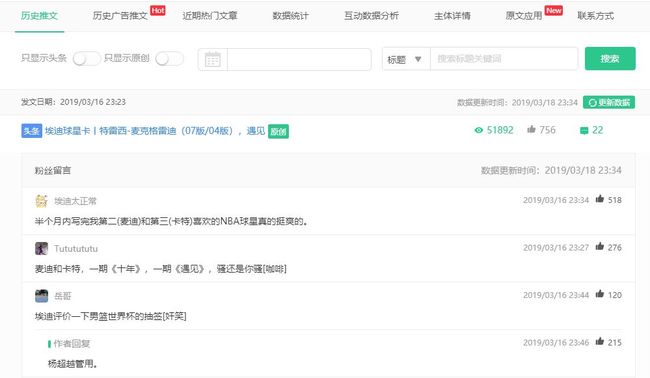Click the like icon beside 276
Screen dimensions: 650x378
(599, 247)
